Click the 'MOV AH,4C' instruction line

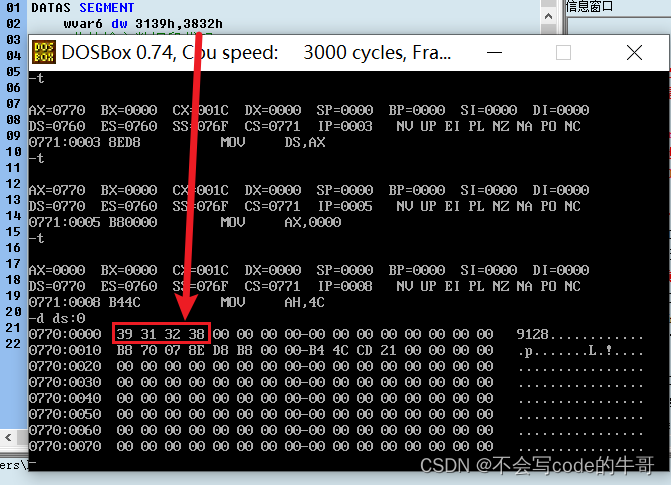(x=177, y=302)
